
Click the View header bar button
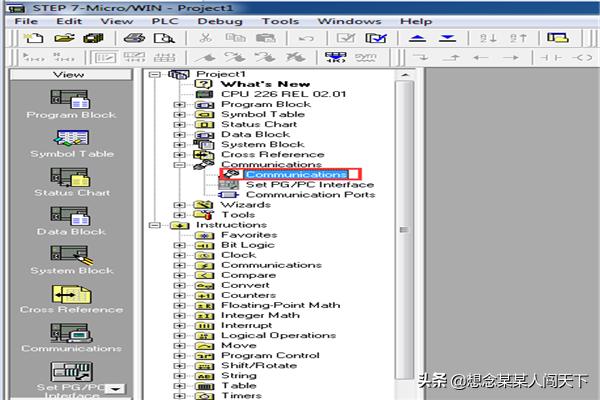click(70, 74)
